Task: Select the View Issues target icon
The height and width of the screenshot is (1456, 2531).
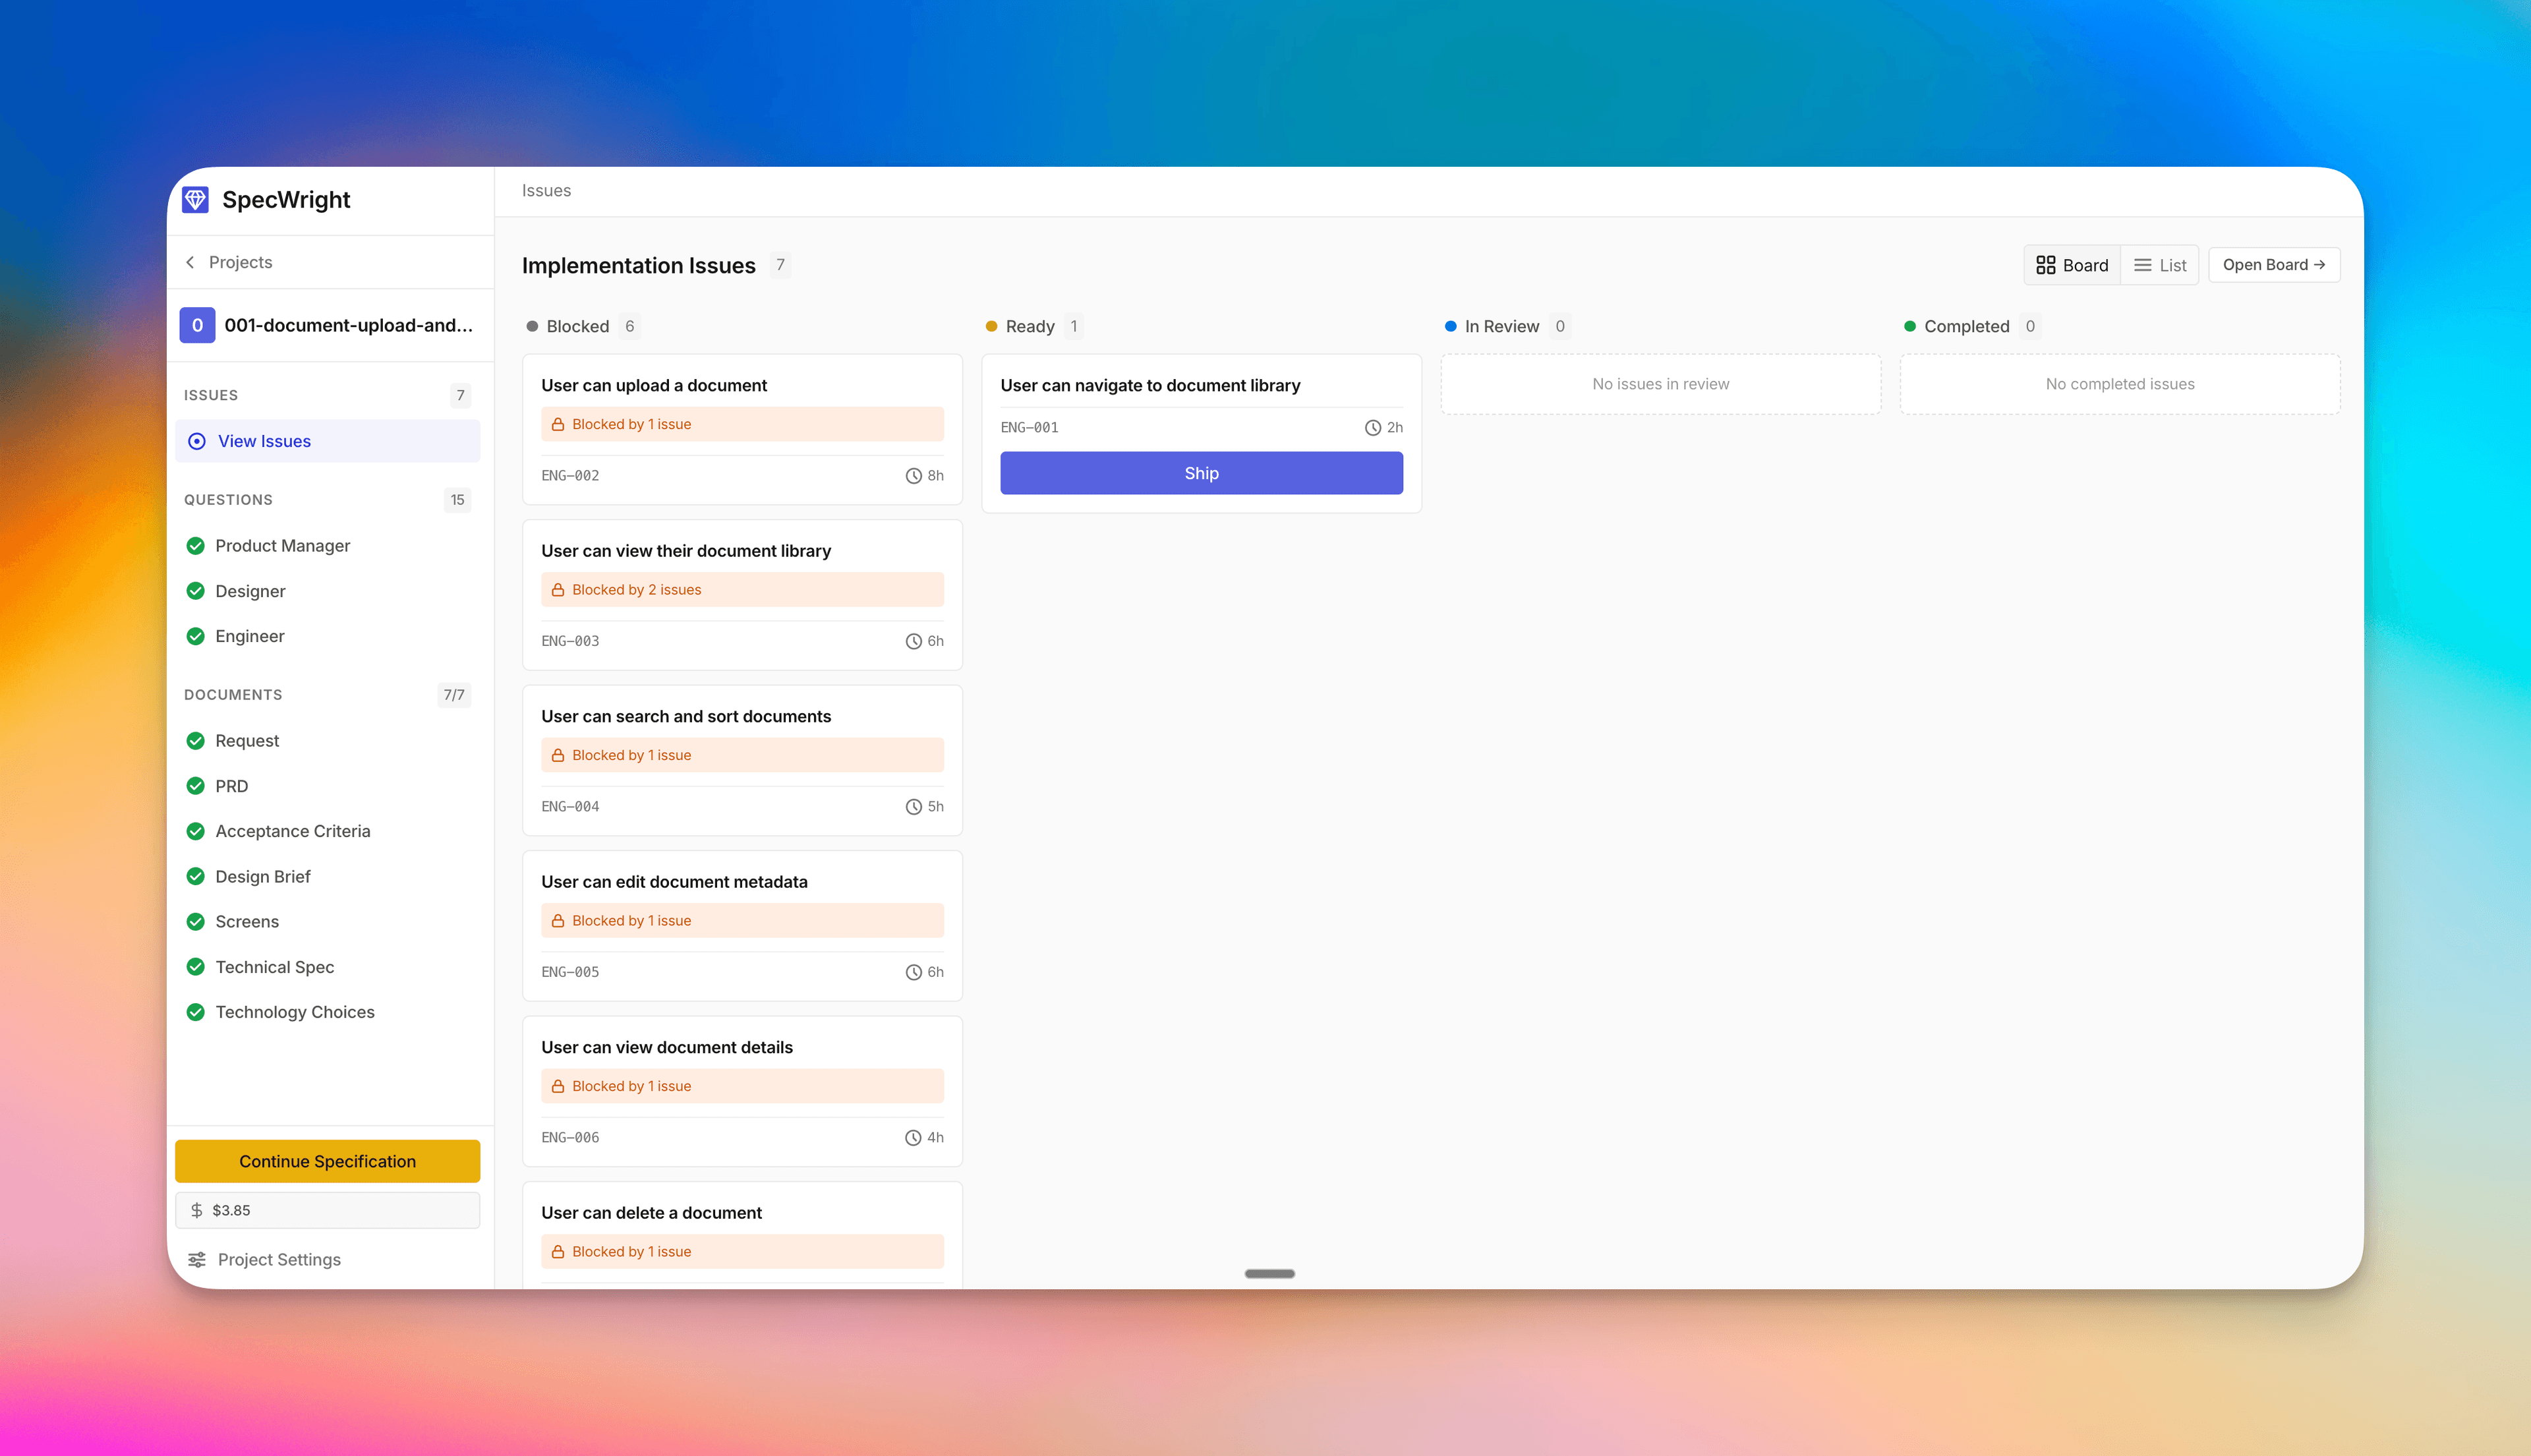Action: 197,441
